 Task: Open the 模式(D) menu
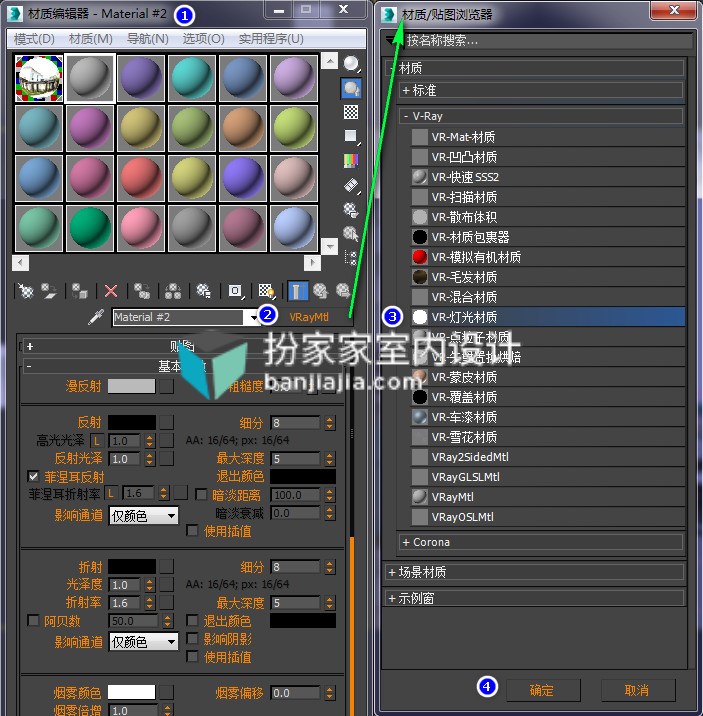(x=34, y=39)
